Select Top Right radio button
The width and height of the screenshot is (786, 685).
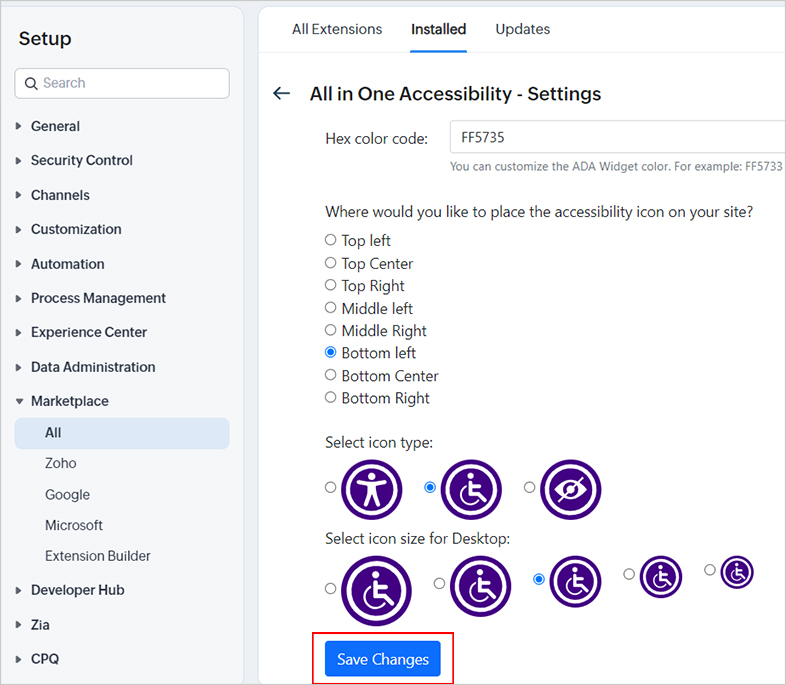tap(330, 285)
